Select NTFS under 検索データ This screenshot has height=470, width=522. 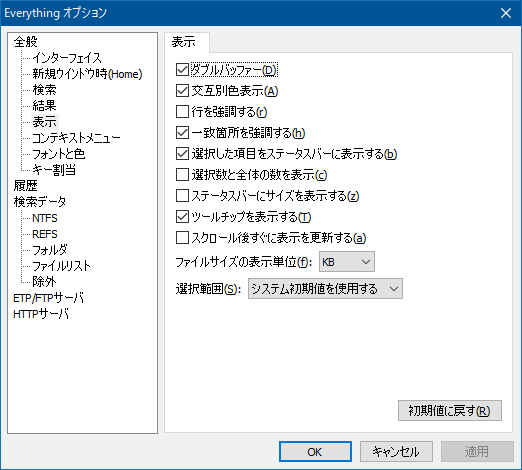45,218
